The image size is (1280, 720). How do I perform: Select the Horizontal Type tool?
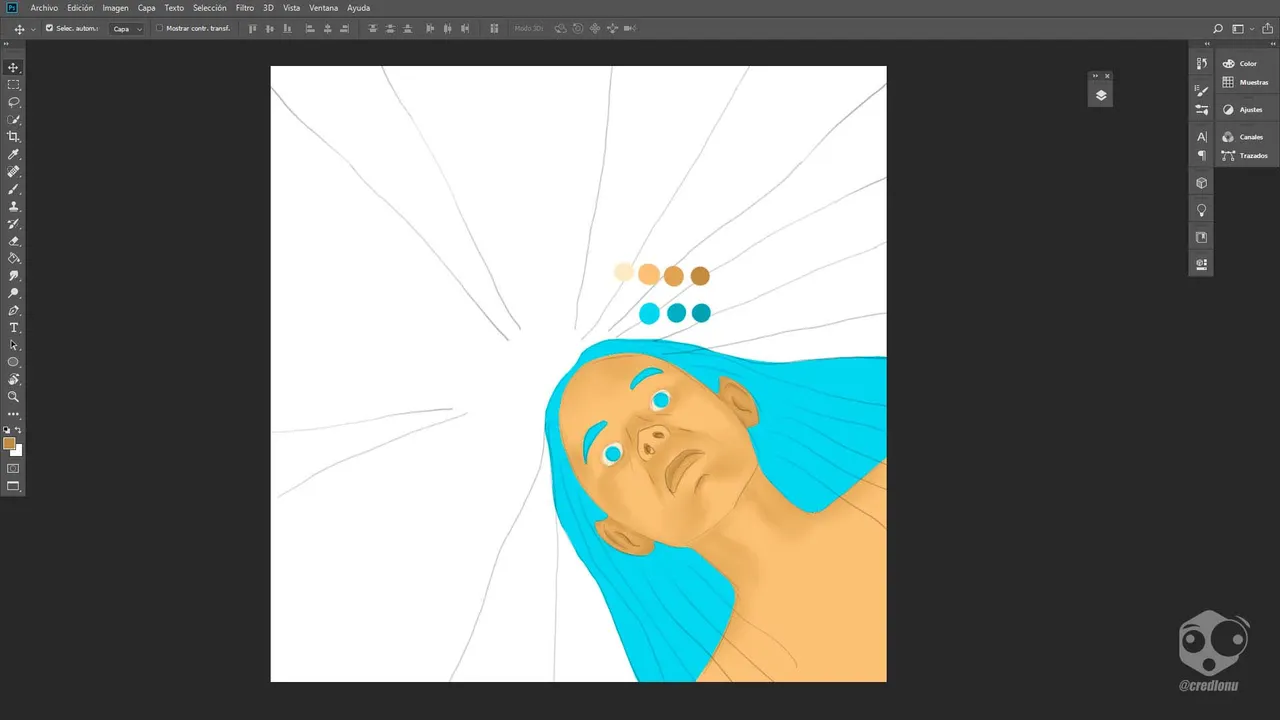click(x=14, y=327)
